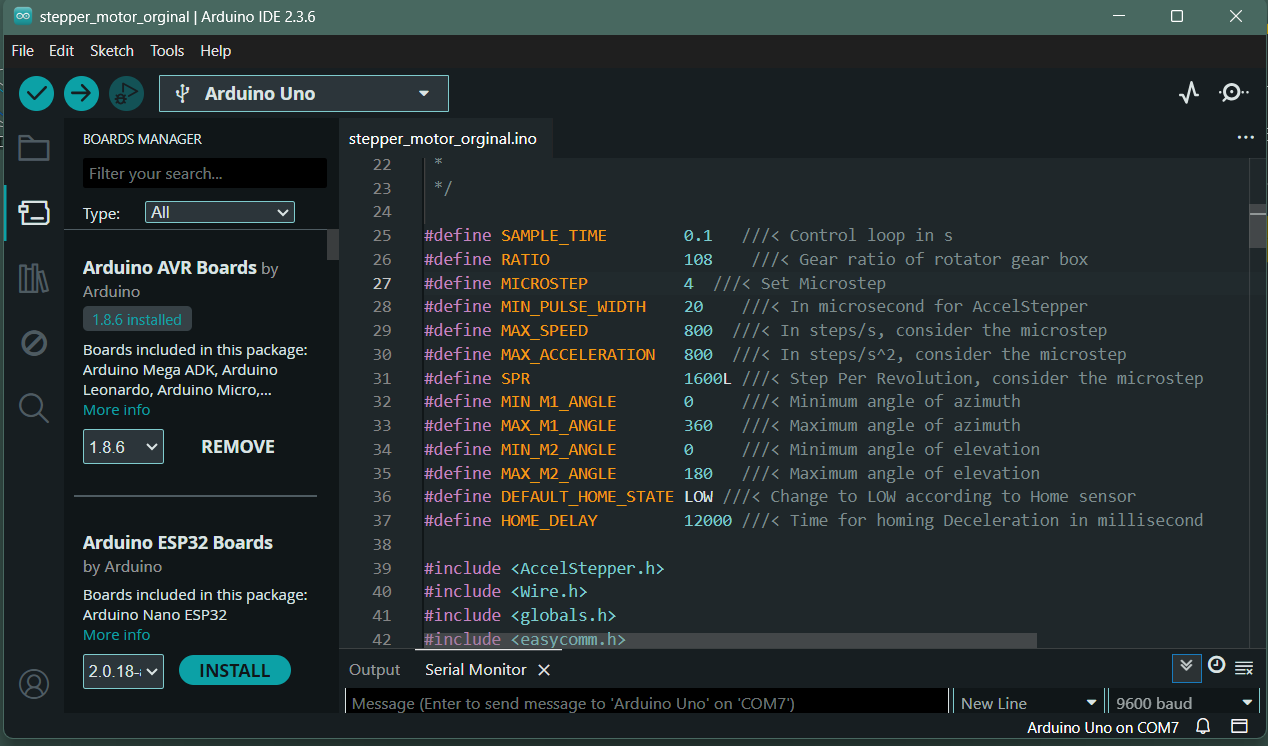This screenshot has width=1268, height=746.
Task: Clear Serial Monitor output icon
Action: point(1244,667)
